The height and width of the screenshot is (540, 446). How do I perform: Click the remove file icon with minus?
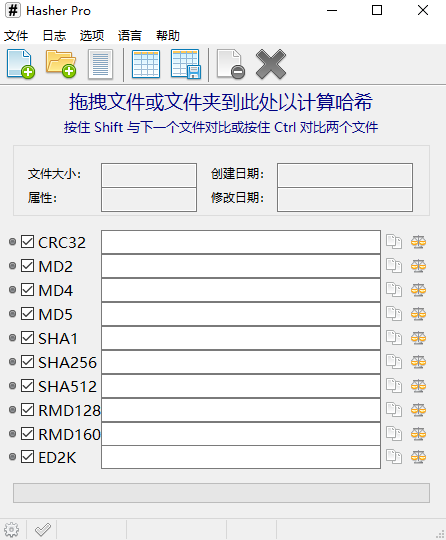coord(231,64)
